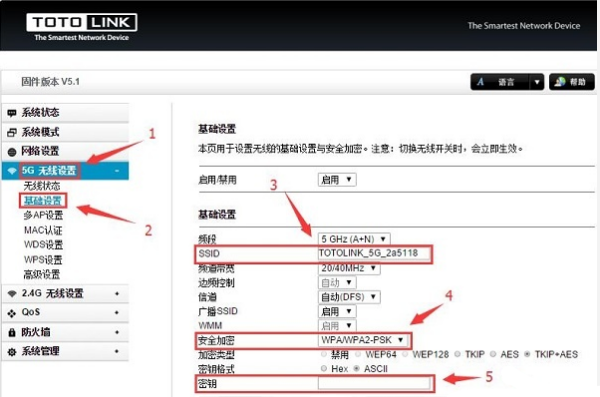Click the 5G 无线设置 wifi icon
The height and width of the screenshot is (397, 600).
click(12, 171)
